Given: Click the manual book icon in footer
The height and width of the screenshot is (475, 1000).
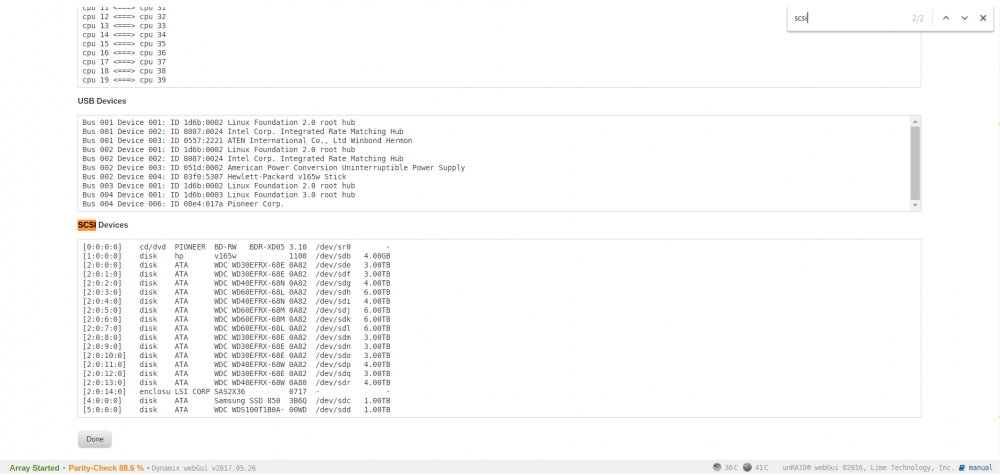Looking at the screenshot, I should (962, 467).
